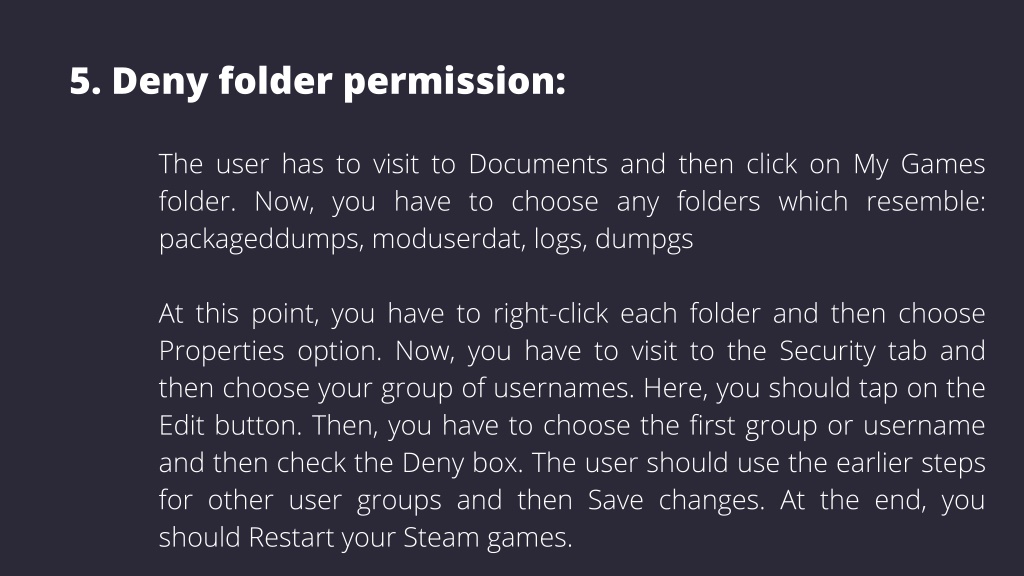Click the word "usernames."
Screen dimensions: 1024x576
[x=564, y=389]
